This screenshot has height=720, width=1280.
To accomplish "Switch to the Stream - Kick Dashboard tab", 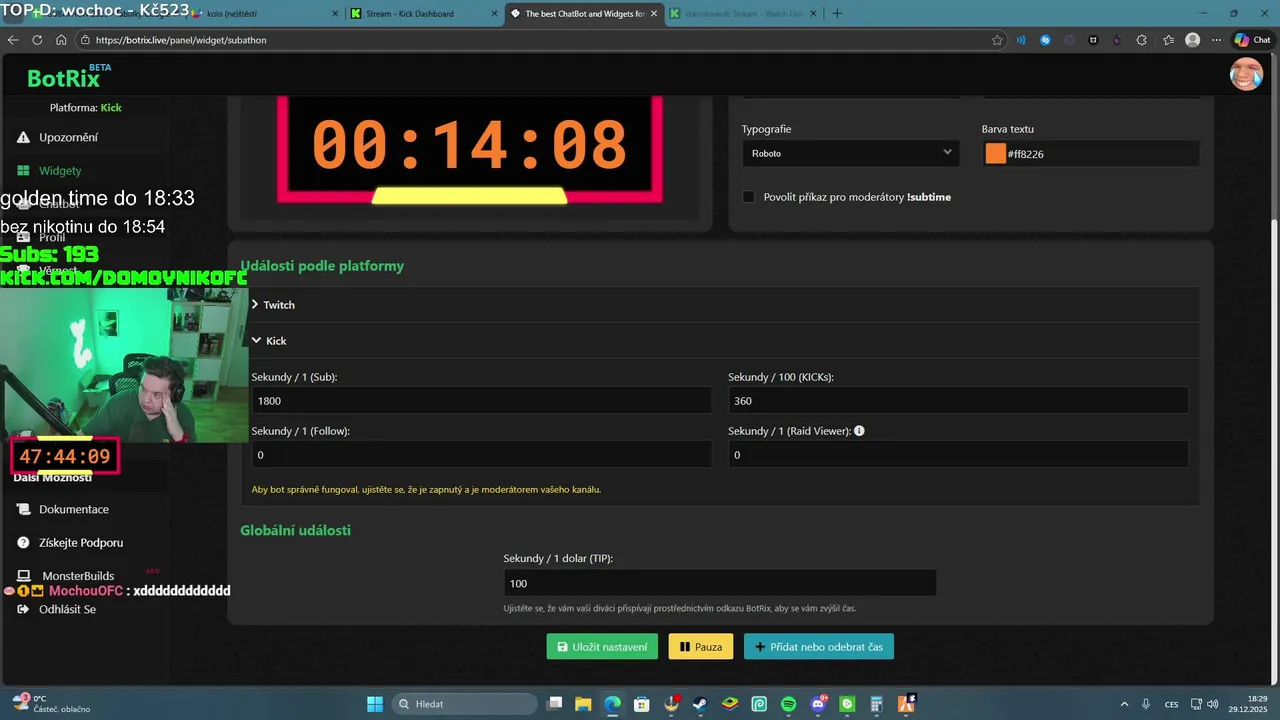I will (421, 14).
